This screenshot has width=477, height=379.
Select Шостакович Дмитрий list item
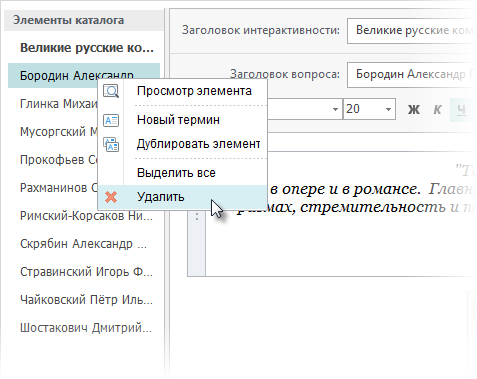tap(85, 328)
